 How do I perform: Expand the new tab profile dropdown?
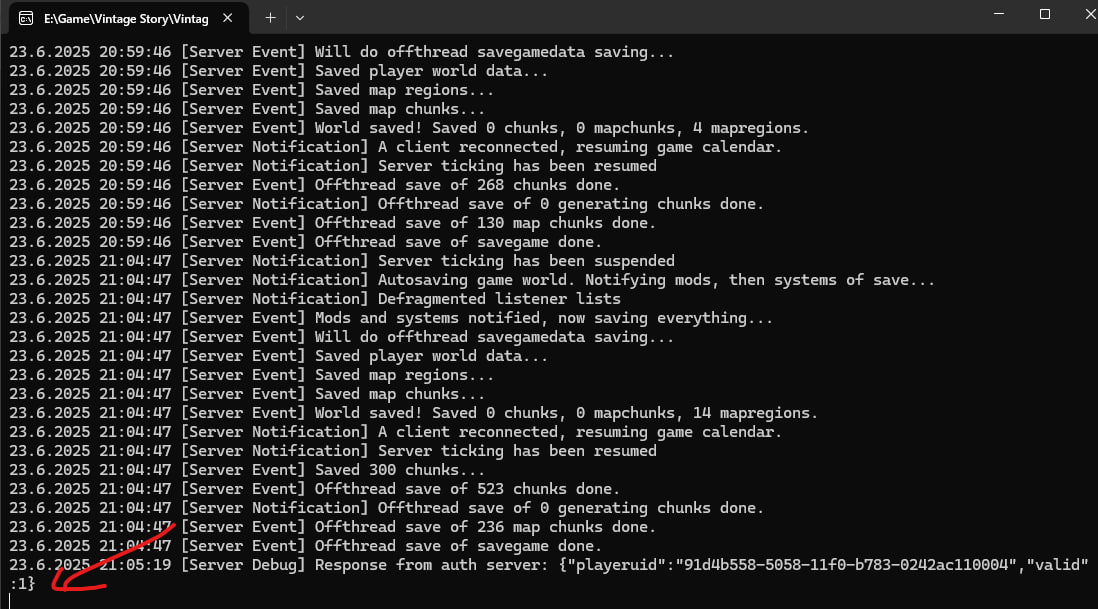[x=300, y=17]
